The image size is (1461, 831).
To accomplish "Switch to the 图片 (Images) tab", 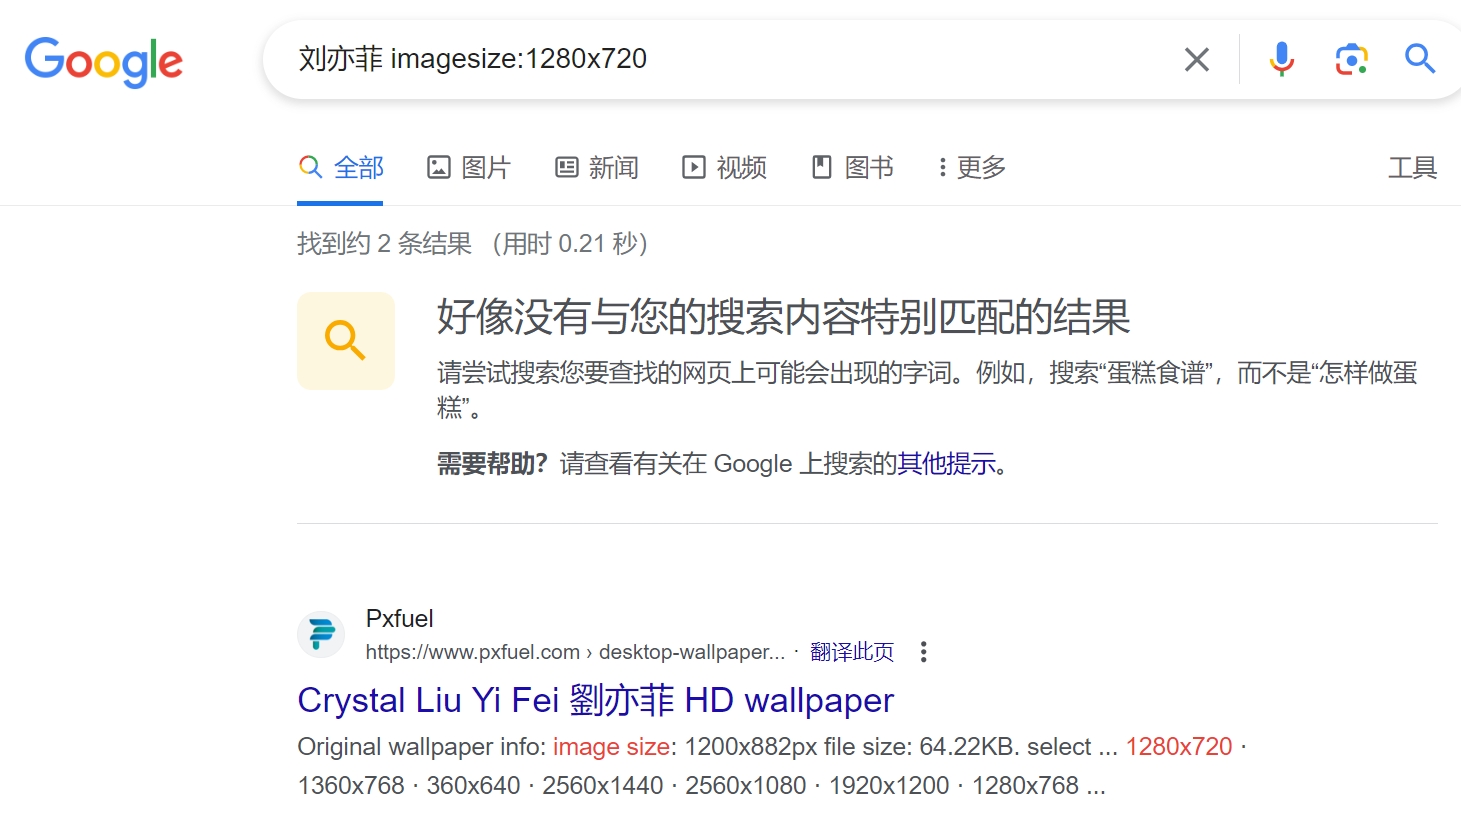I will point(469,168).
